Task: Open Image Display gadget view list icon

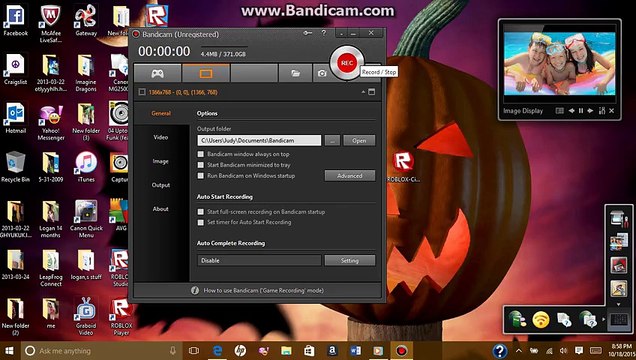Action: [x=560, y=111]
